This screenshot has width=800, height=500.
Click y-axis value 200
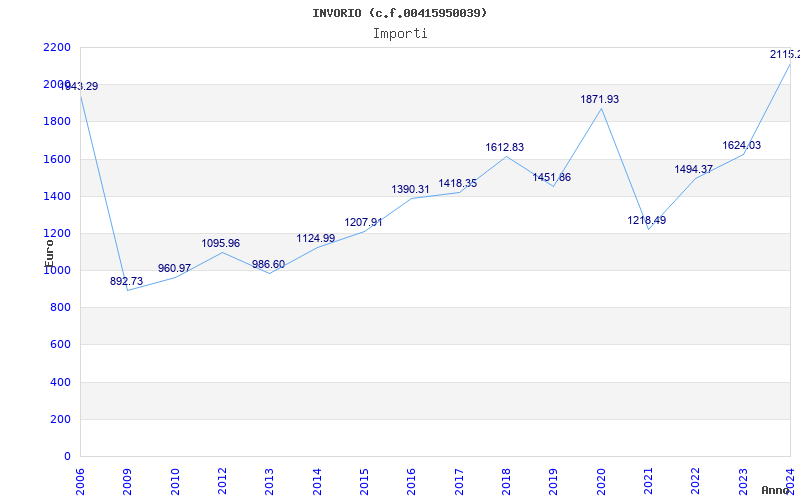click(61, 419)
